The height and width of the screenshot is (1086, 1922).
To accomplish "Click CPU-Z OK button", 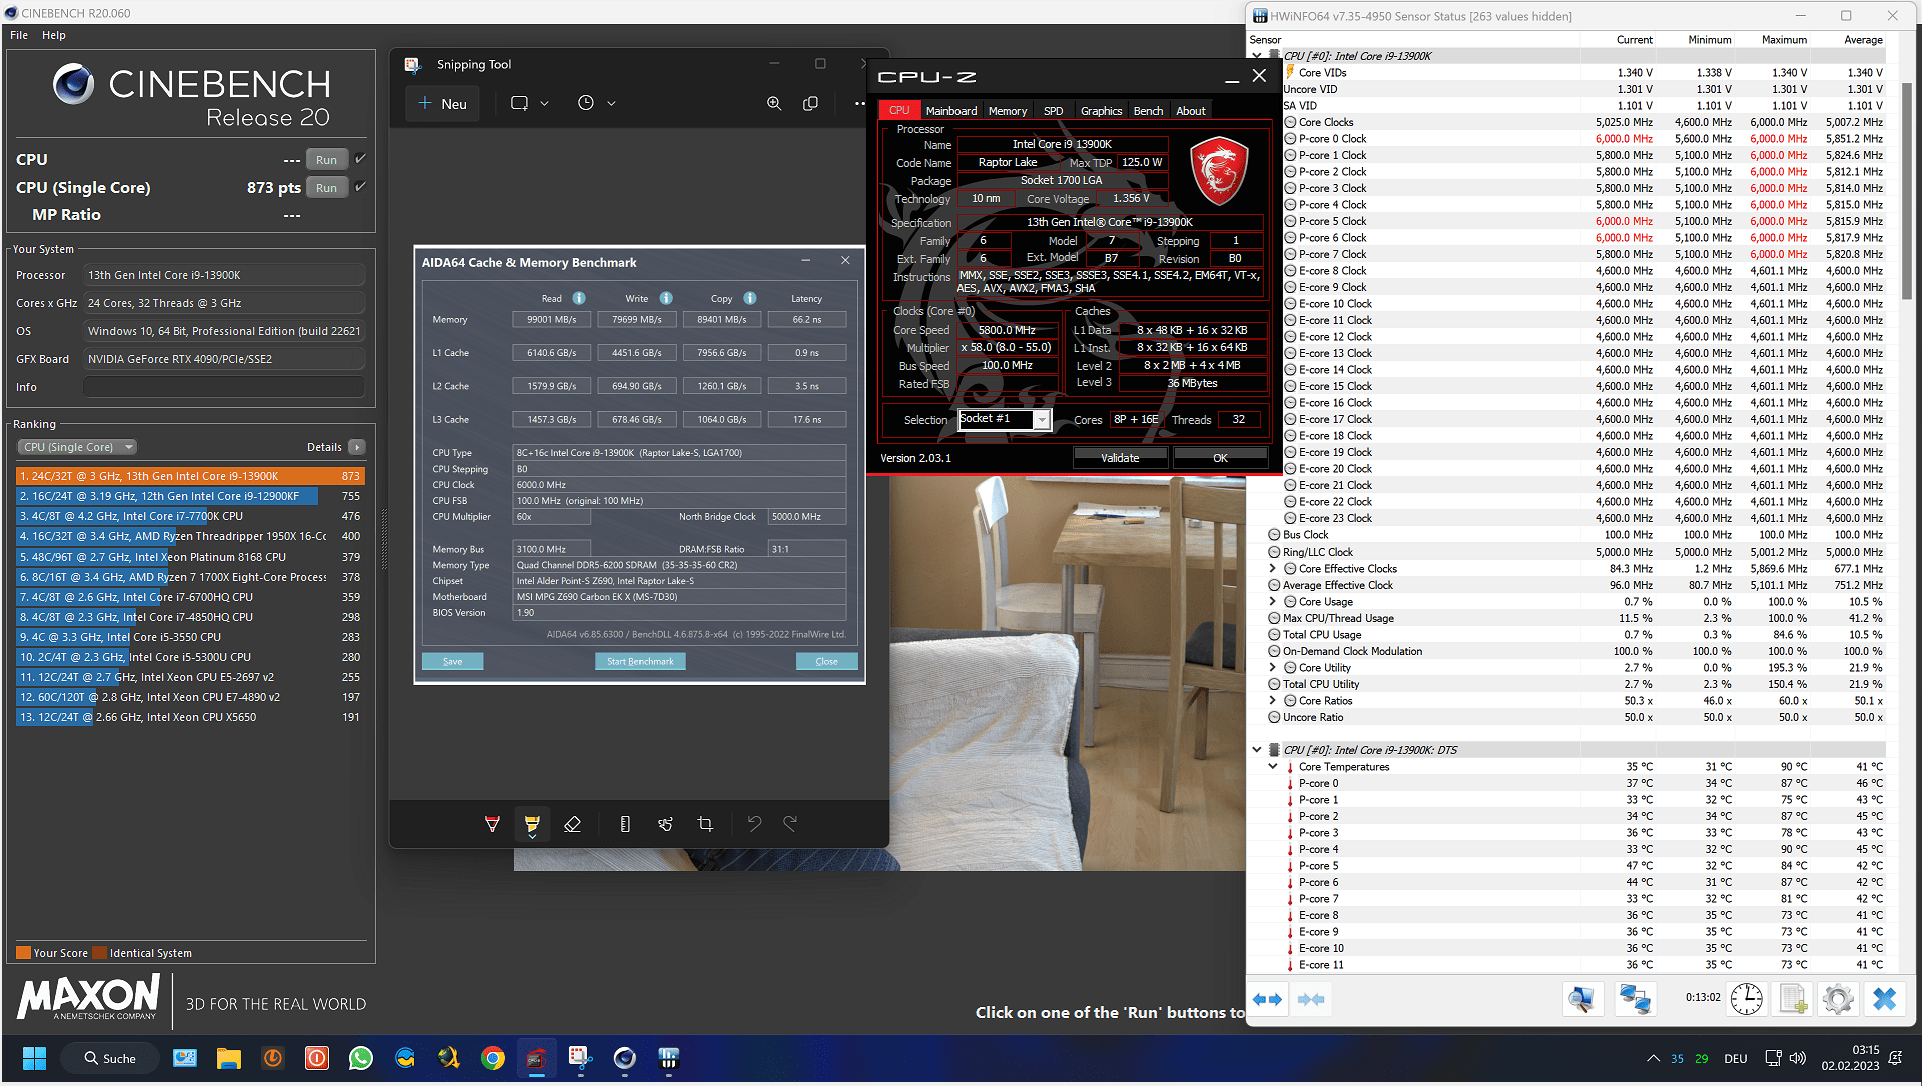I will [x=1220, y=458].
